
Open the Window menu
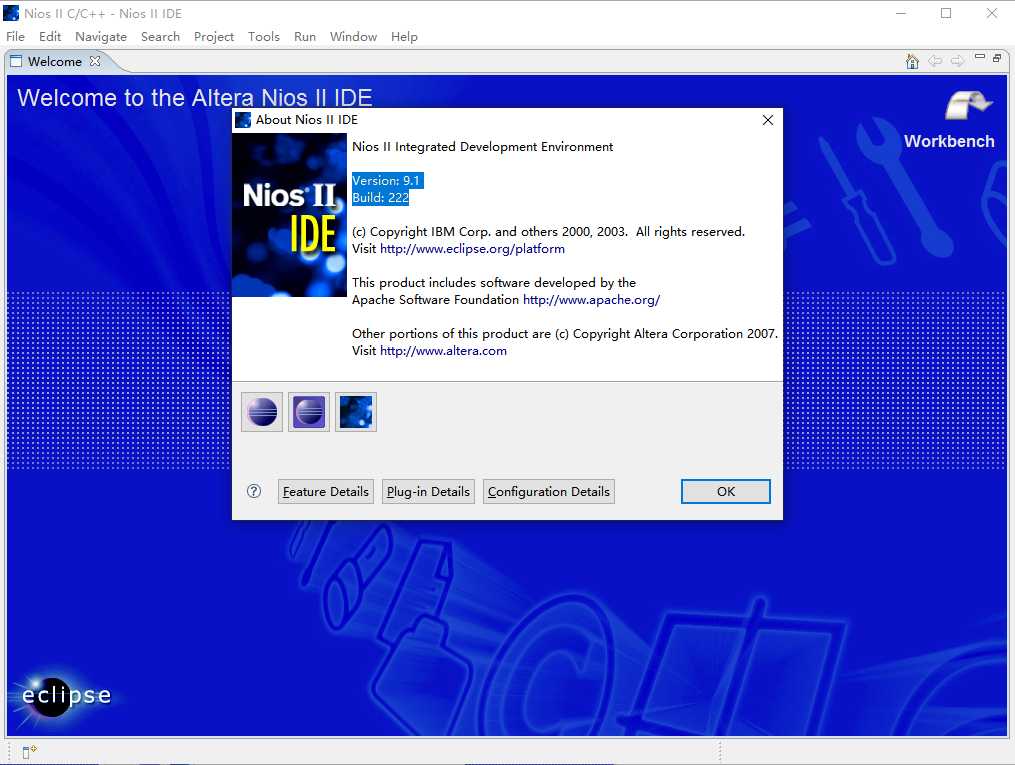coord(353,37)
